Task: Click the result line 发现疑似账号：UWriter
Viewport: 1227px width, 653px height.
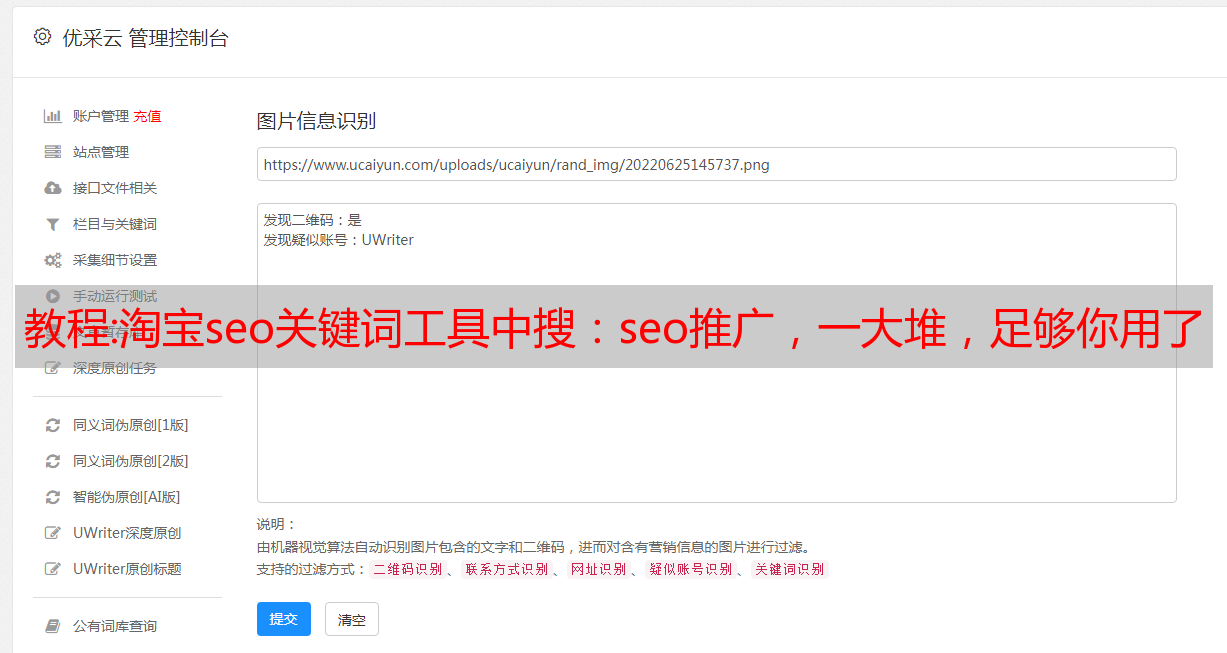Action: point(338,240)
